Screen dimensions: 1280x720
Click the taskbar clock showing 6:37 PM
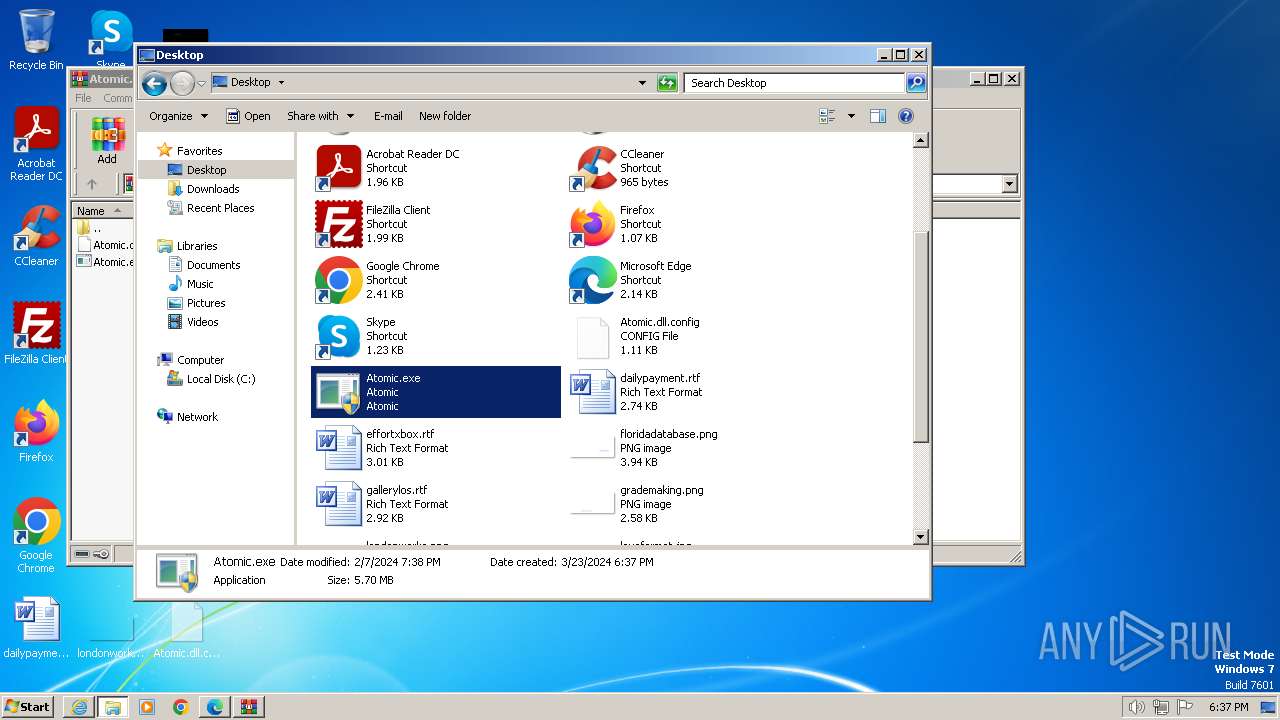[1229, 707]
